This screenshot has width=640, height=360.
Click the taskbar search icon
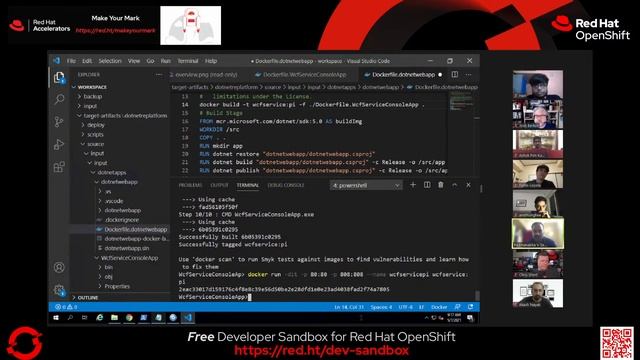(x=70, y=318)
